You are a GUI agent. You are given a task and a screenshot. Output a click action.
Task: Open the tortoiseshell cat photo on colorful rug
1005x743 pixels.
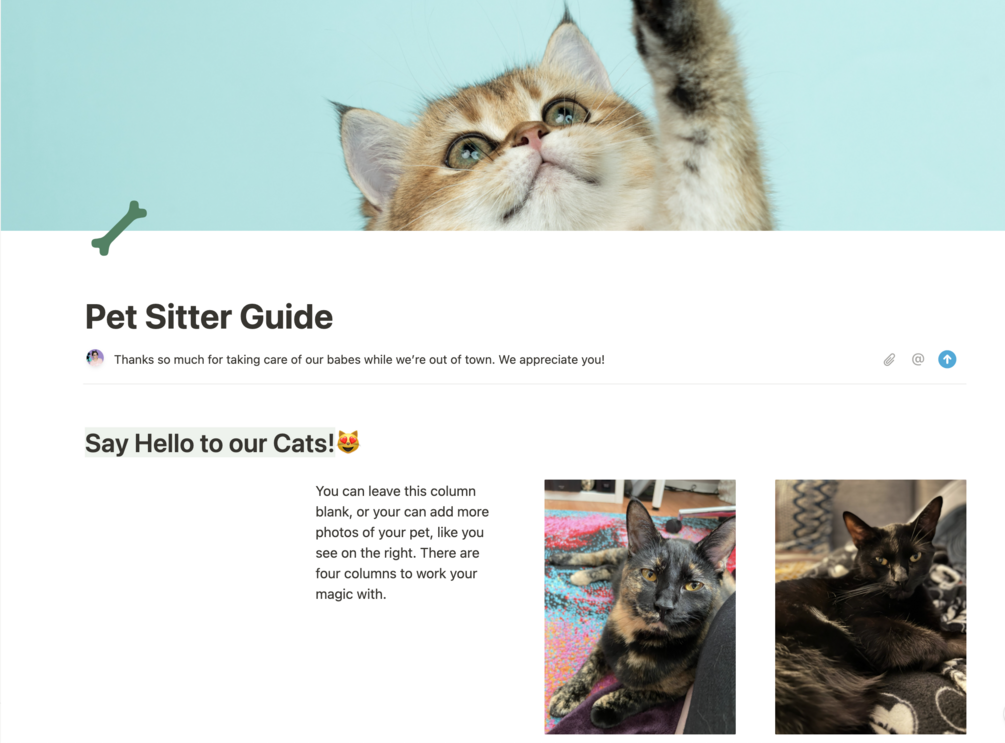(640, 606)
